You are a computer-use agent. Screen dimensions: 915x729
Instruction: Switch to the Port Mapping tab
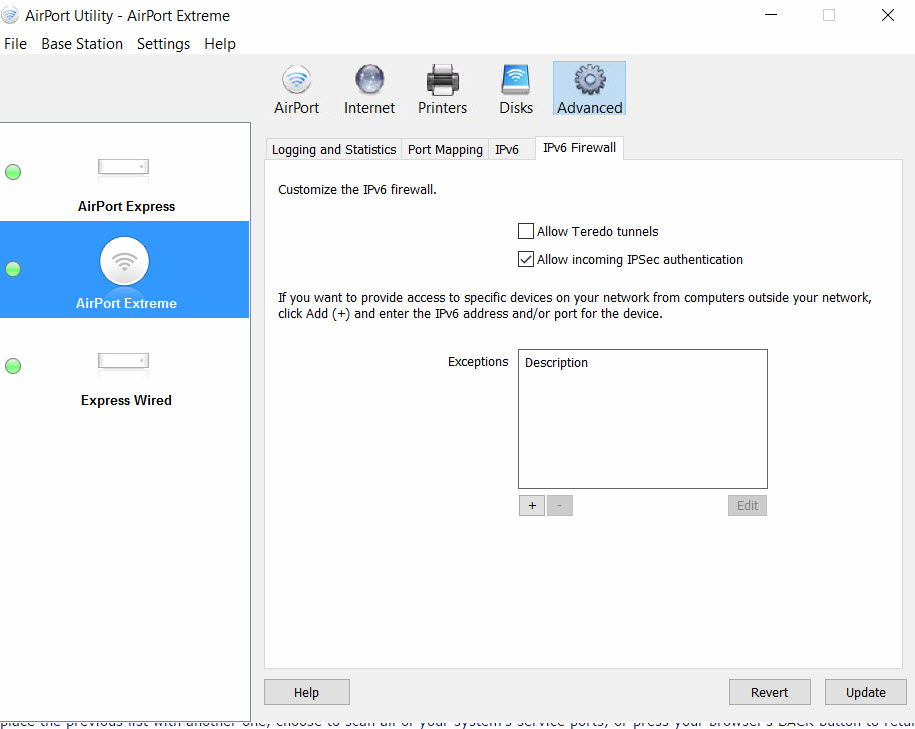click(445, 149)
